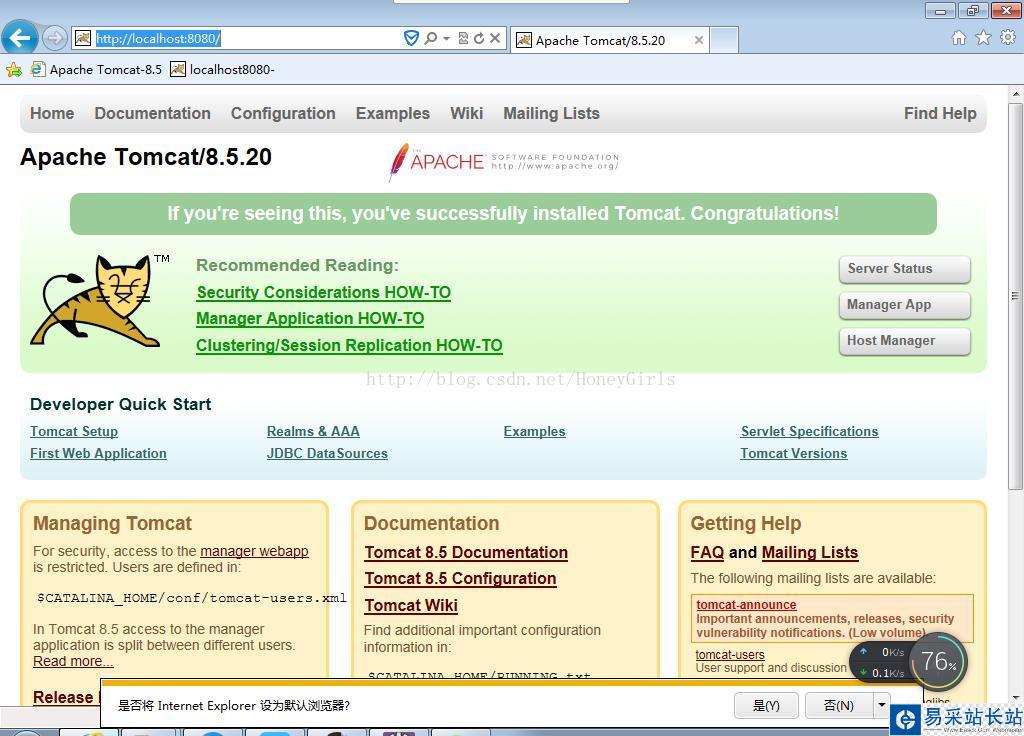Open the manager webapp link
The image size is (1024, 736).
click(254, 551)
